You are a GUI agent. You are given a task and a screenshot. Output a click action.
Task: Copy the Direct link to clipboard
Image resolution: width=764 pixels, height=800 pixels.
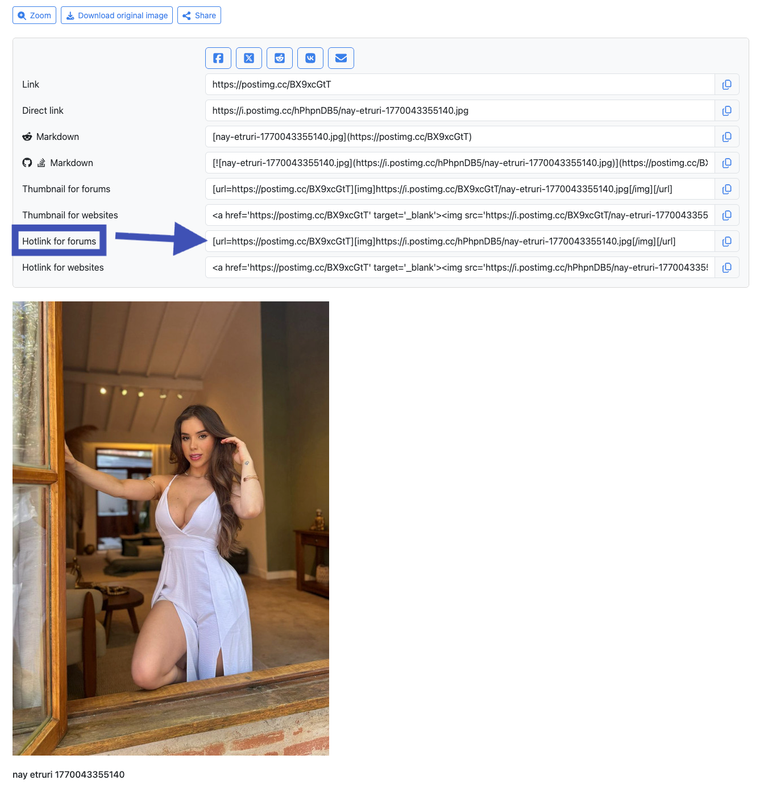(727, 111)
